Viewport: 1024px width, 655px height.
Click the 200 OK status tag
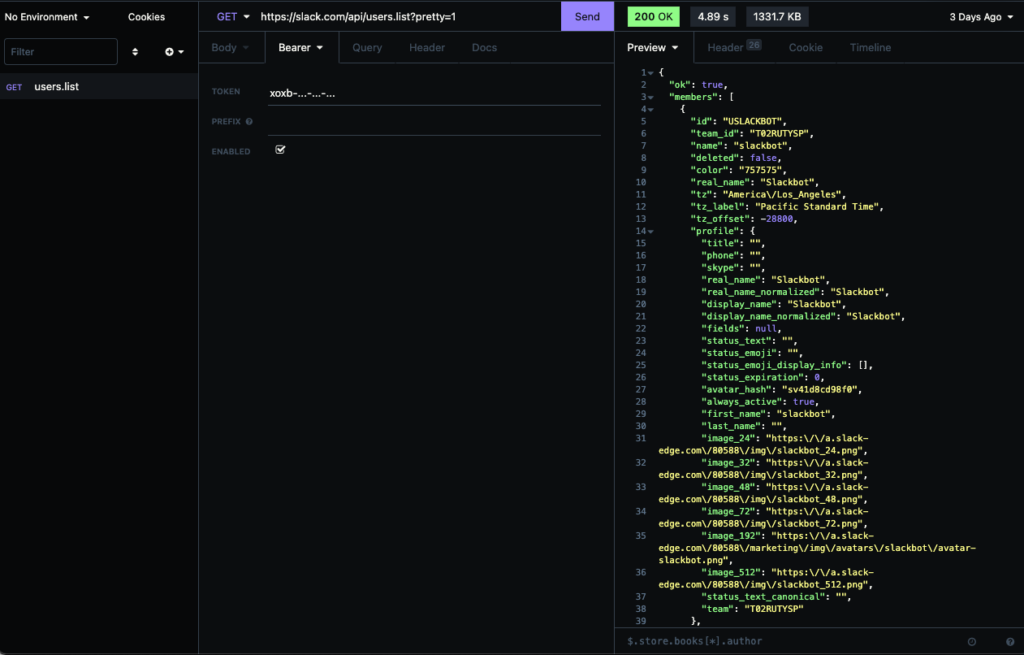(x=653, y=17)
